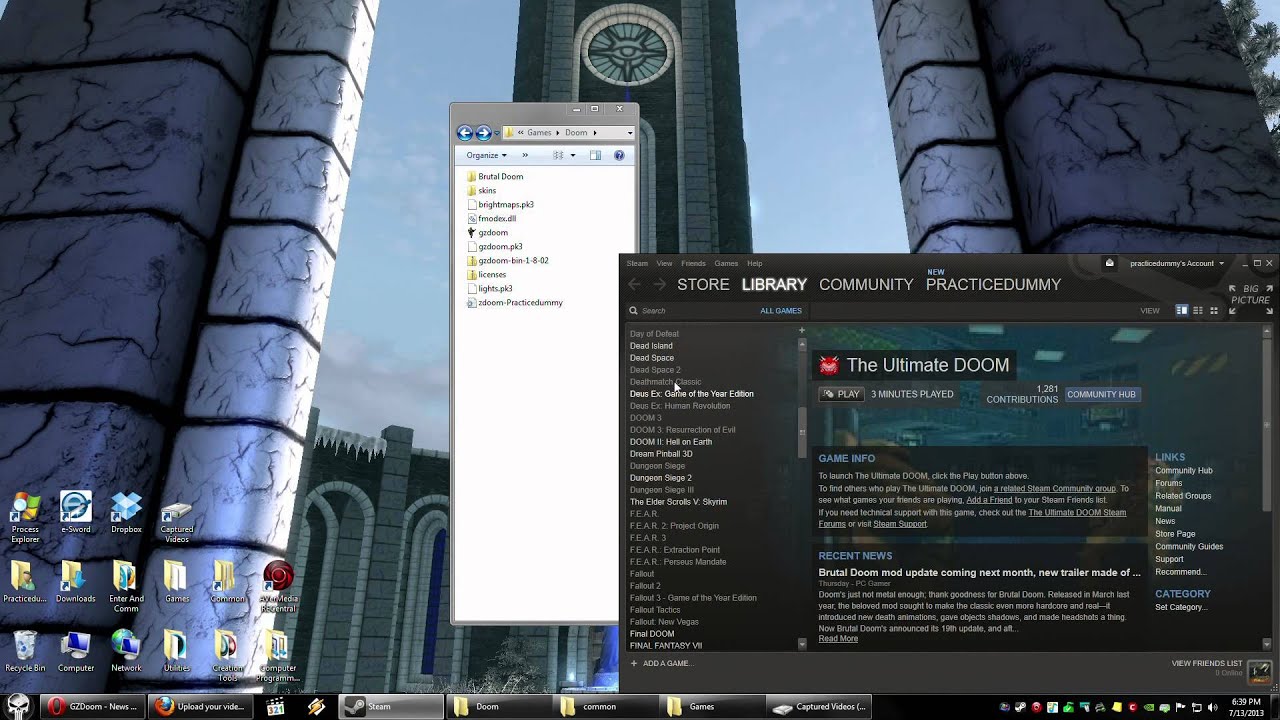
Task: Open the Organize dropdown menu
Action: click(x=486, y=155)
